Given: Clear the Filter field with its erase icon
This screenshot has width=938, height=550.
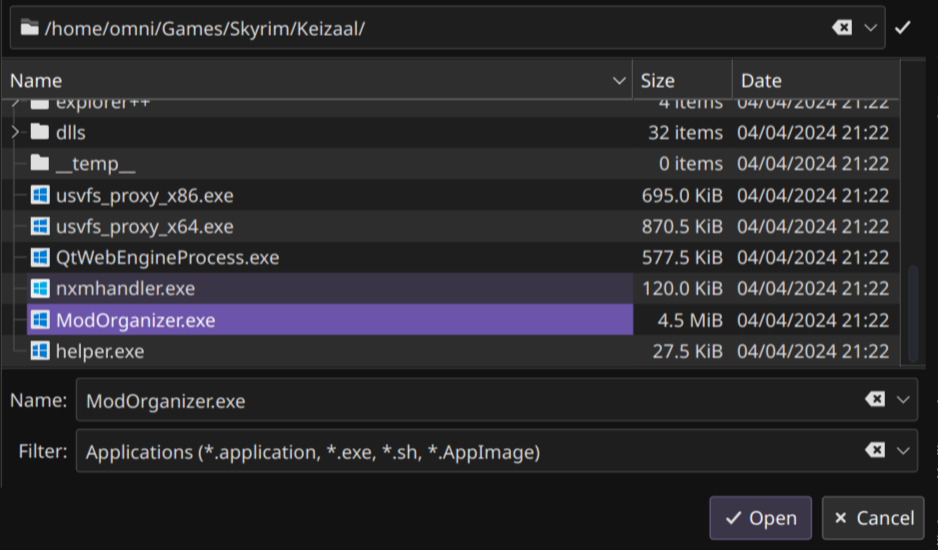Looking at the screenshot, I should coord(875,450).
